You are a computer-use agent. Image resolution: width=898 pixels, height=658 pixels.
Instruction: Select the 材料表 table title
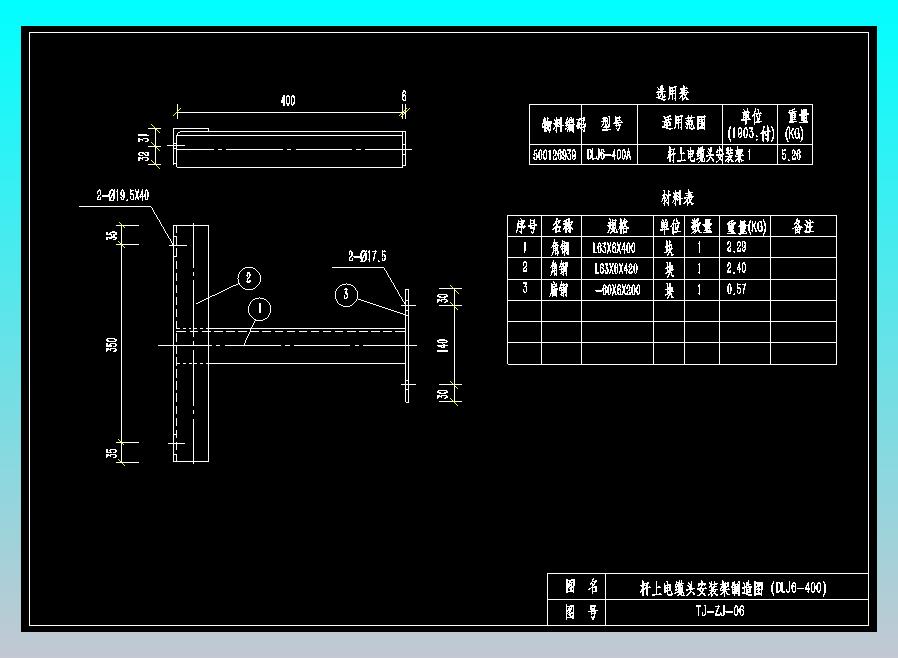click(x=678, y=198)
